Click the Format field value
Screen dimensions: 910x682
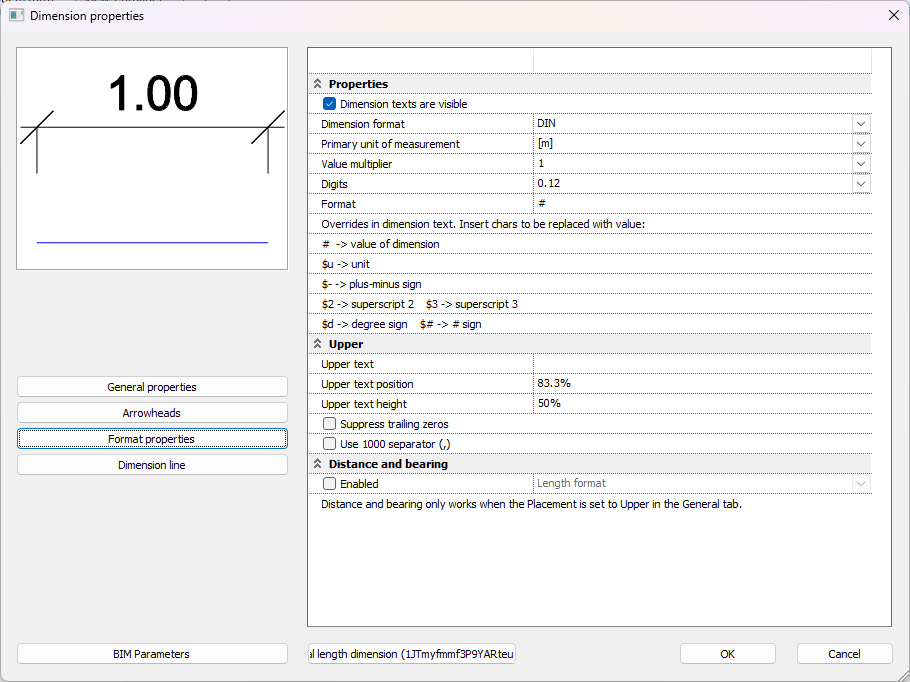[x=700, y=204]
